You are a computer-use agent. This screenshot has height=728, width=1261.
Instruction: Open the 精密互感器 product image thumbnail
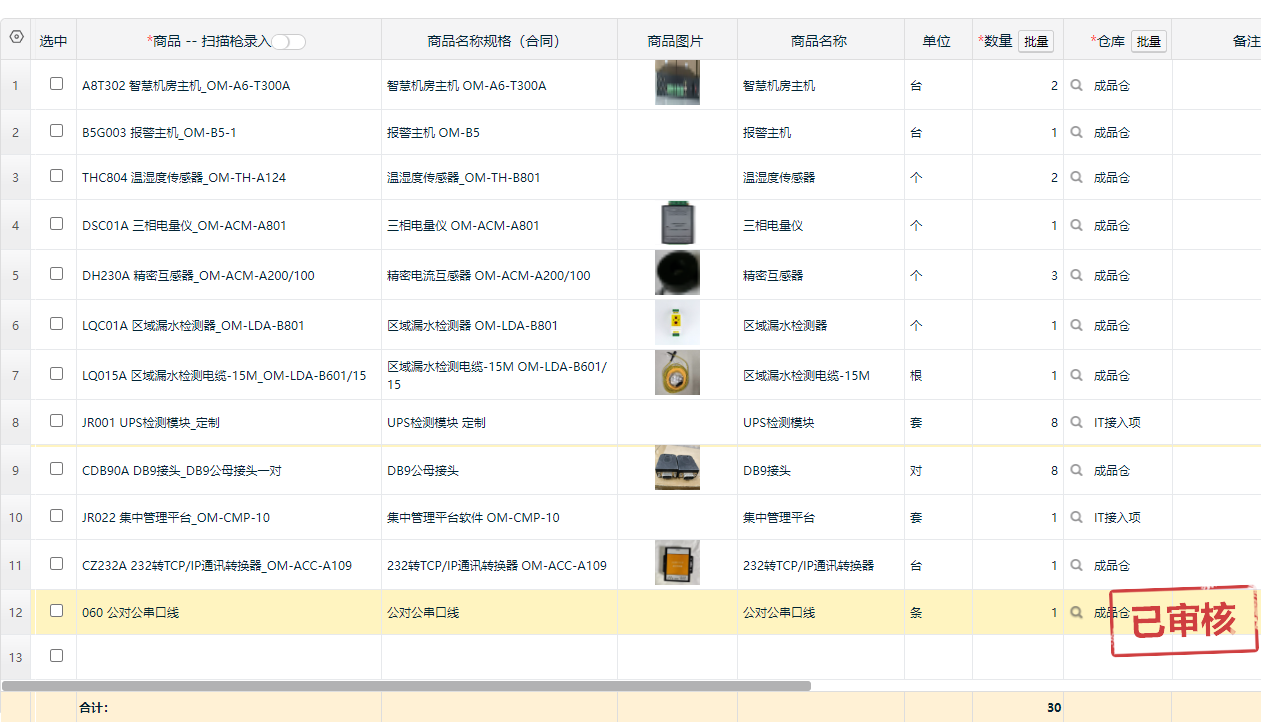[677, 273]
